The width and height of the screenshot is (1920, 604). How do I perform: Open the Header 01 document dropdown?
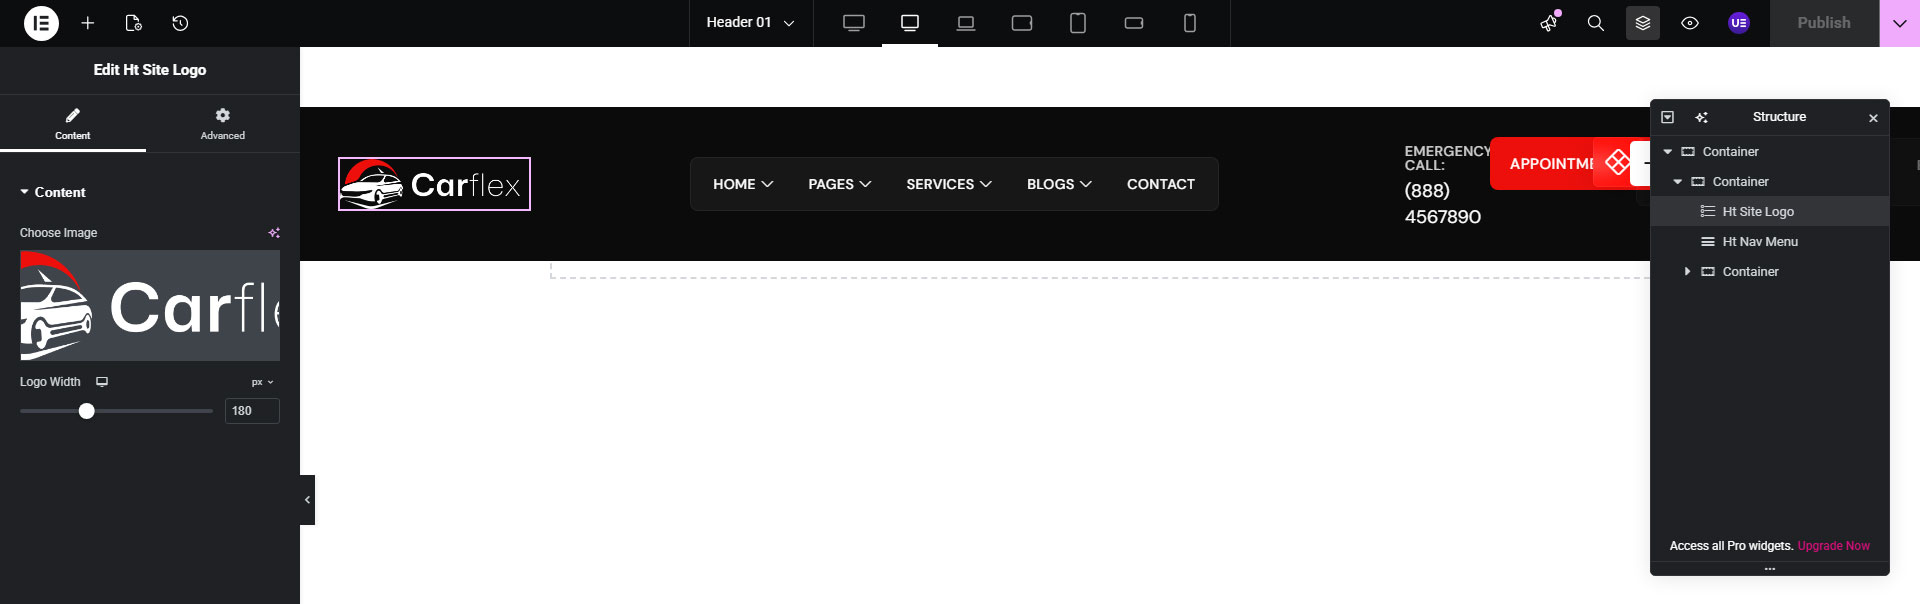point(750,23)
